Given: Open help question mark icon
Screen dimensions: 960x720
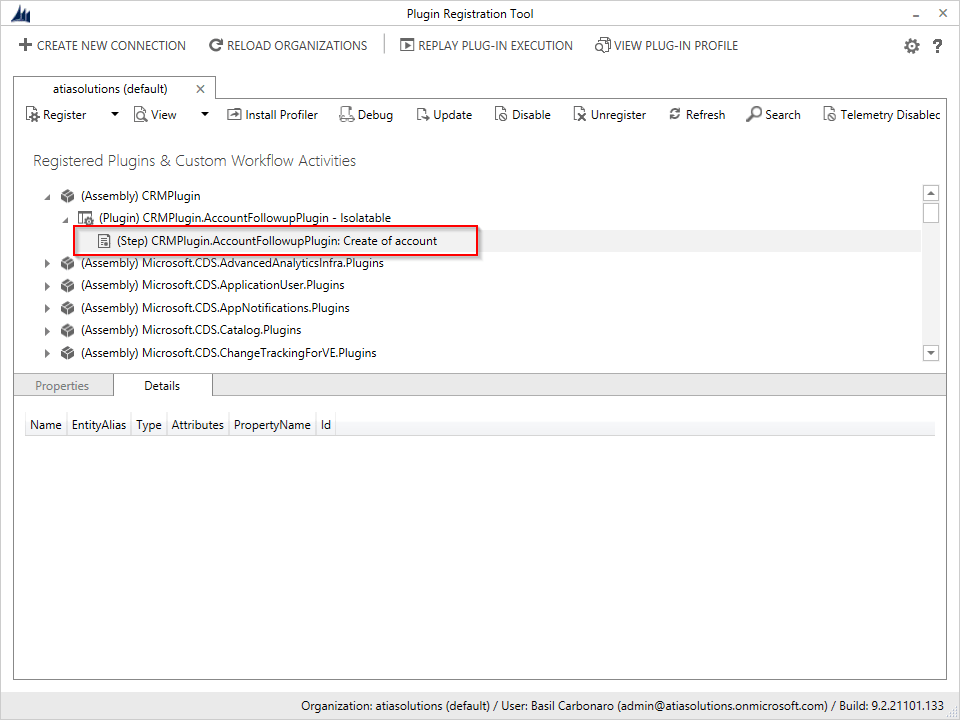Looking at the screenshot, I should (x=937, y=46).
